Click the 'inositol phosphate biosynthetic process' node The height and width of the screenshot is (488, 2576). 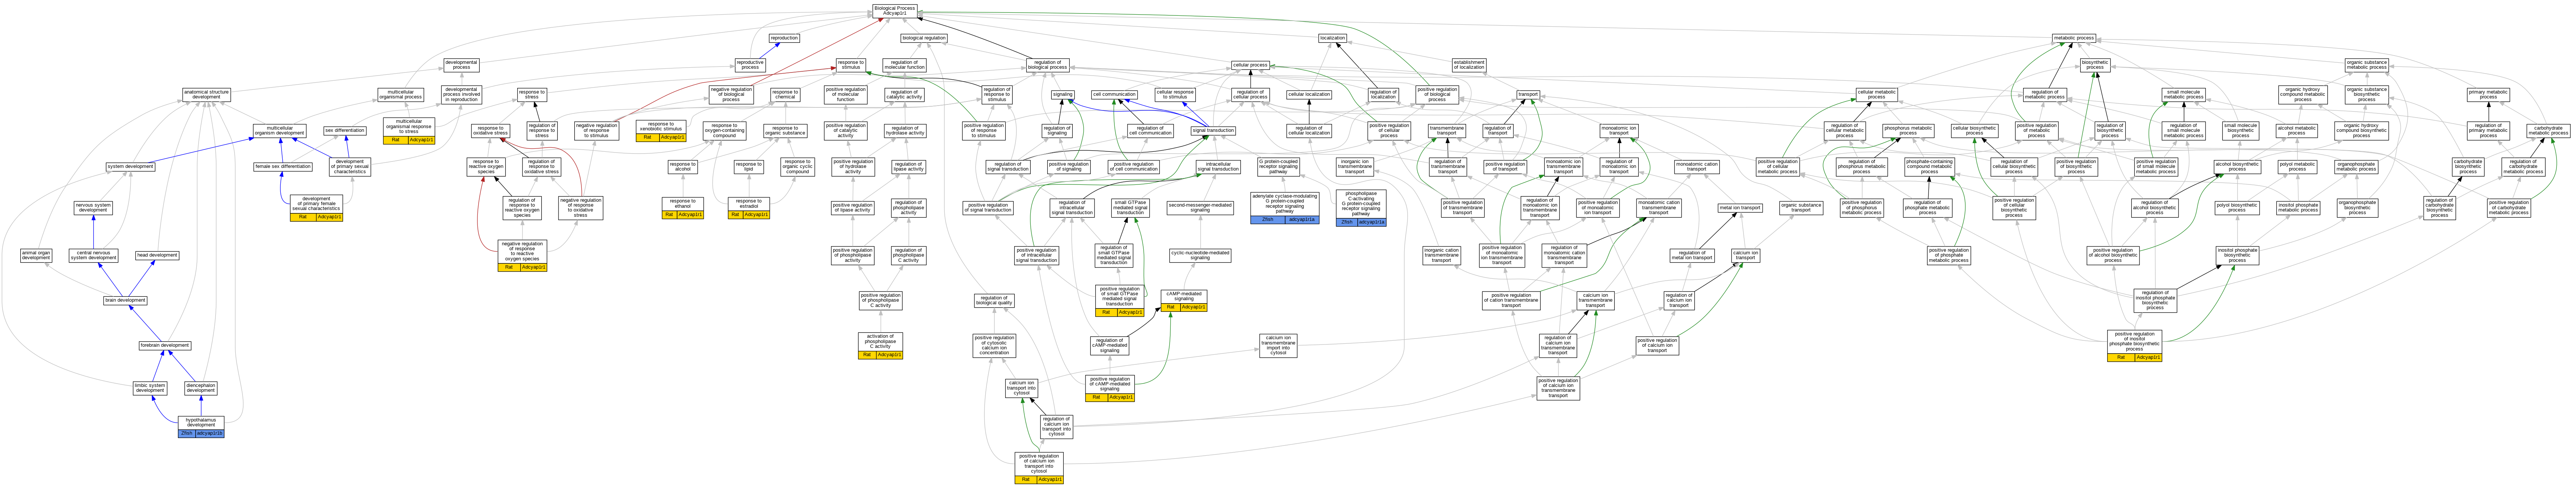tap(2237, 255)
